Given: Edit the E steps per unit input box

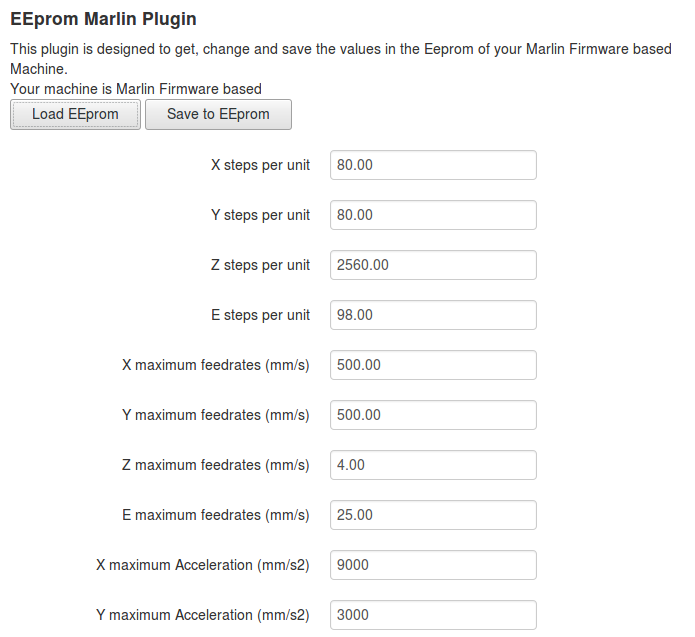Looking at the screenshot, I should [432, 315].
